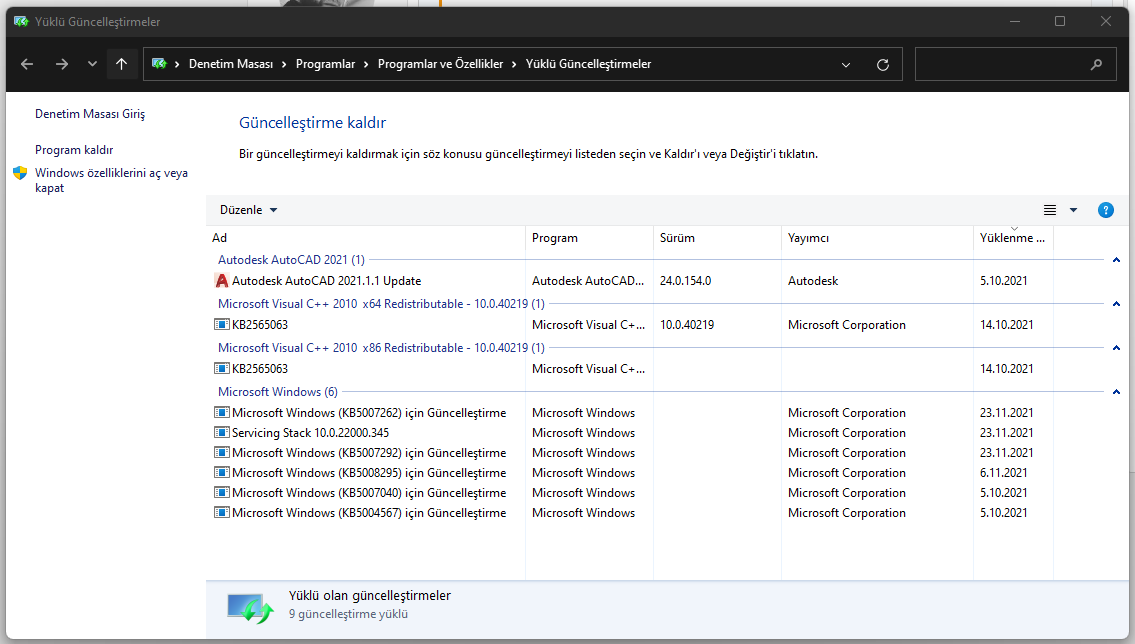
Task: Collapse the Visual C++ 2010 x86 group
Action: coord(1115,348)
